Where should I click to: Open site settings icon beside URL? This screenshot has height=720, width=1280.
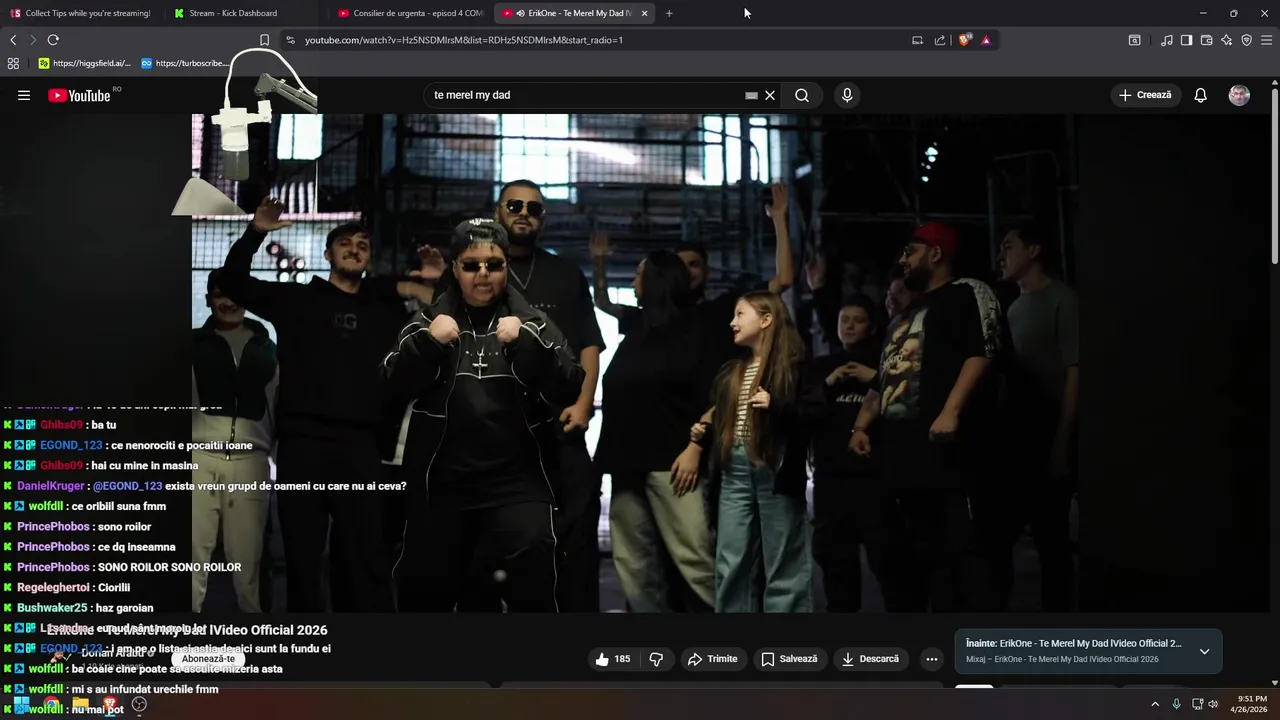pyautogui.click(x=290, y=40)
